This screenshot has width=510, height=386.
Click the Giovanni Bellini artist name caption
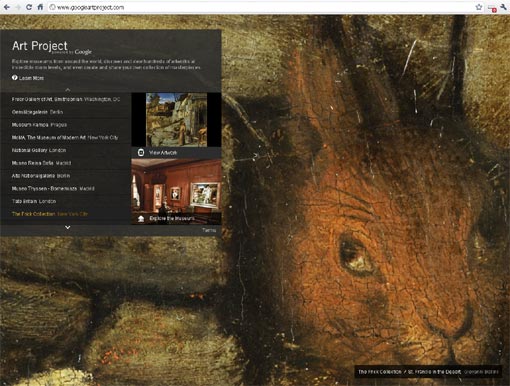click(482, 372)
